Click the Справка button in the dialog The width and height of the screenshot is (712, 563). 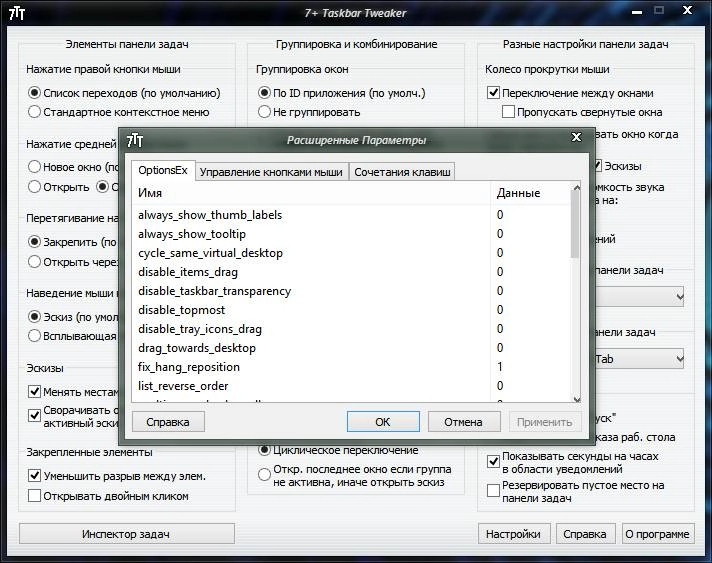(x=168, y=422)
